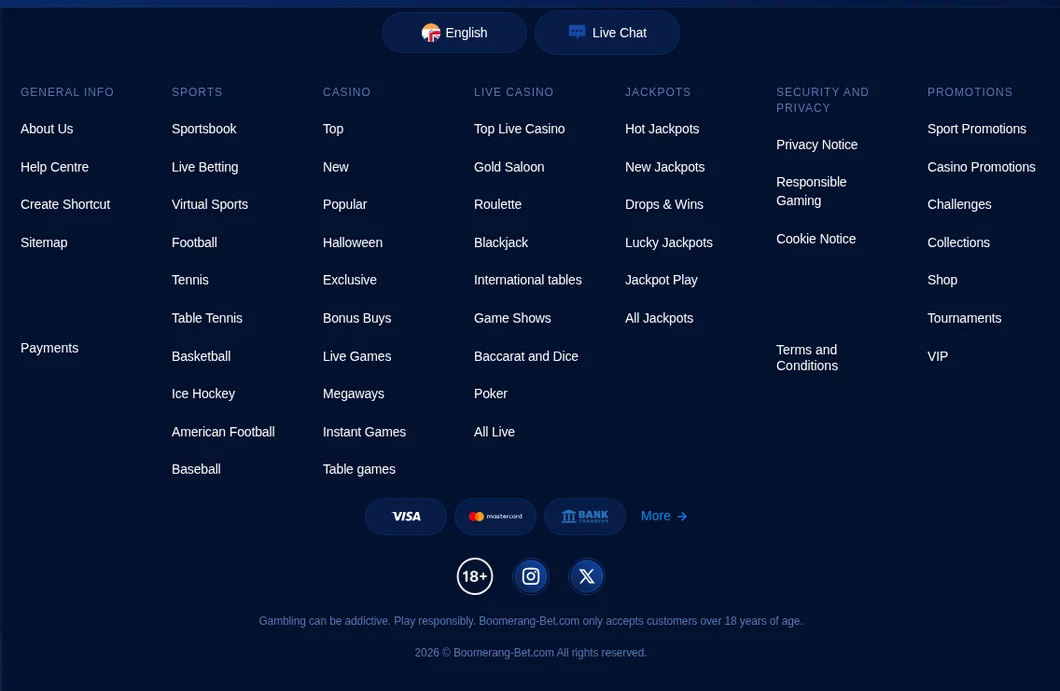This screenshot has height=691, width=1060.
Task: Select the Mastercard payment badge
Action: pos(496,517)
